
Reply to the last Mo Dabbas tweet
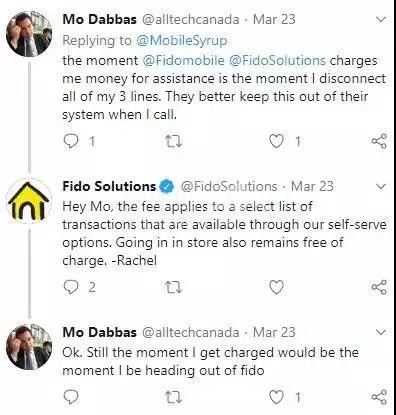(71, 397)
